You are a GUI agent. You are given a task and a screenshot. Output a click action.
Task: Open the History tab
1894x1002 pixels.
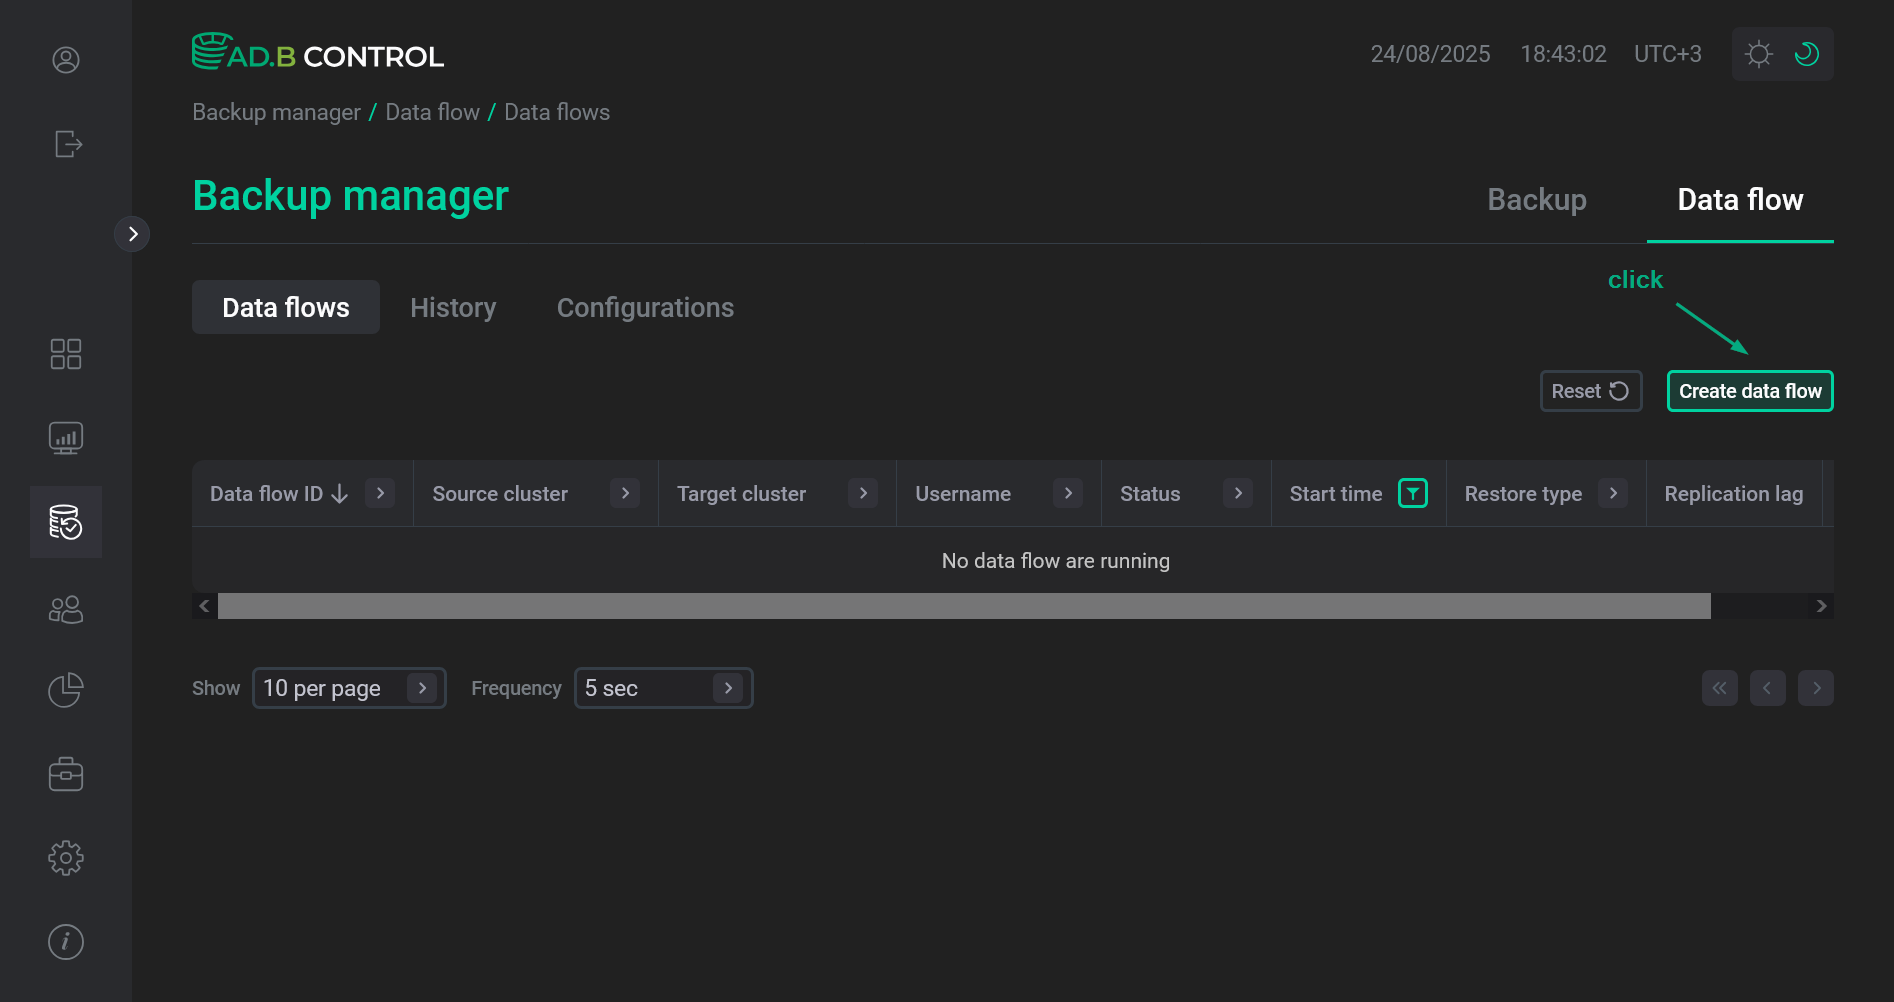pyautogui.click(x=453, y=307)
